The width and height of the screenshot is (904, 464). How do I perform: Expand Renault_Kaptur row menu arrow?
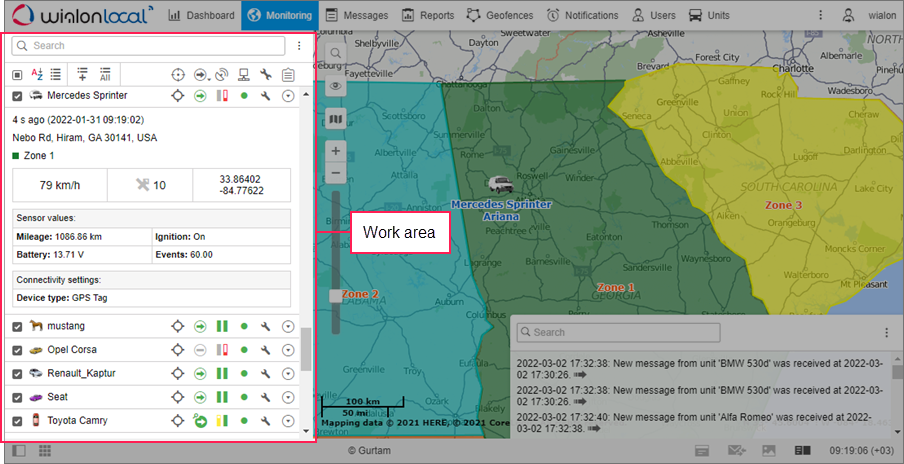[288, 374]
